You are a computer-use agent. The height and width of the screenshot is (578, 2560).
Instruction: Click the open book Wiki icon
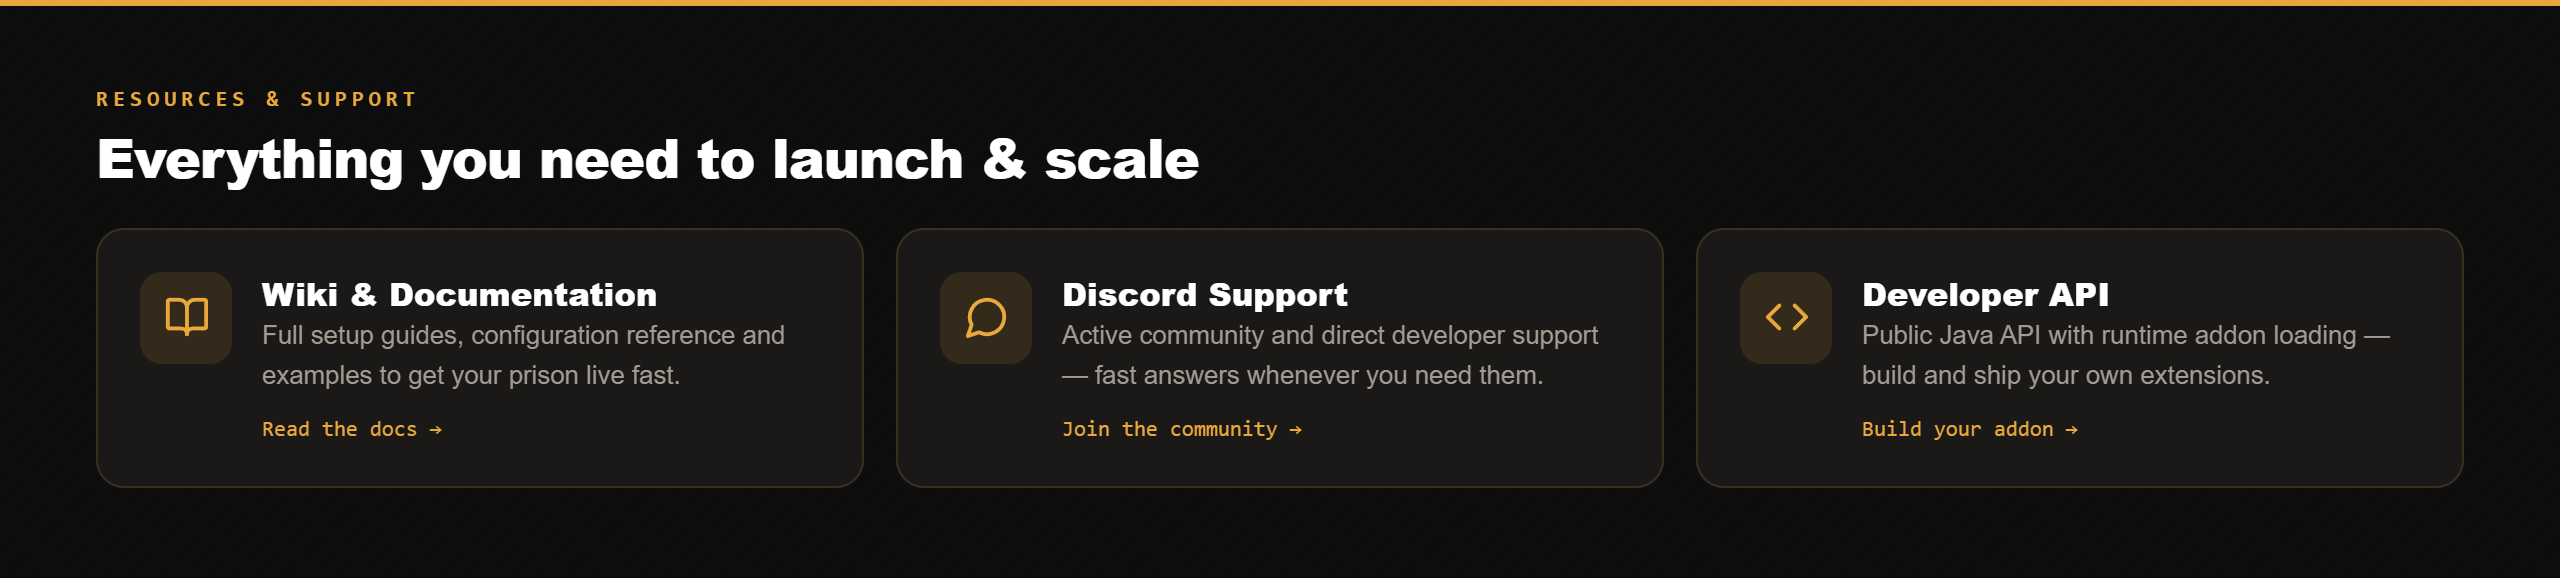tap(186, 318)
